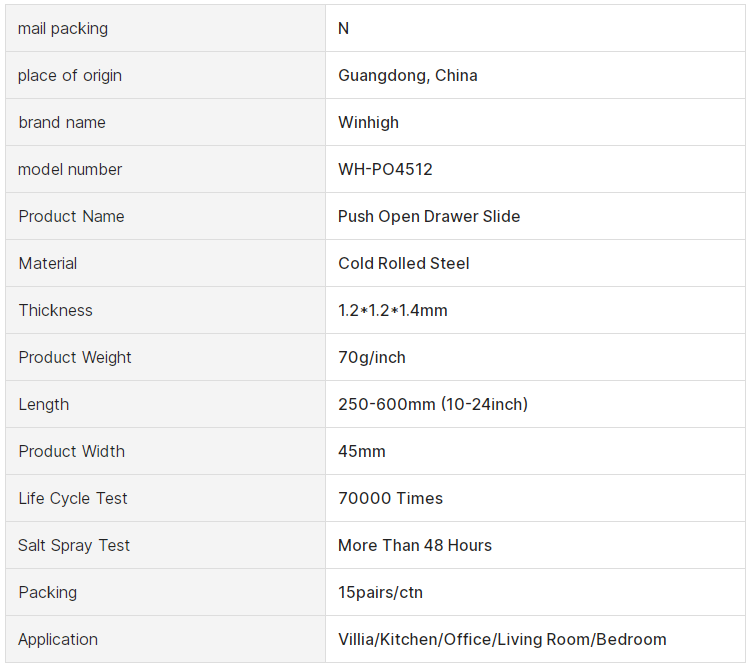The image size is (748, 664).
Task: Click the 'N' mail packing value
Action: pos(343,29)
